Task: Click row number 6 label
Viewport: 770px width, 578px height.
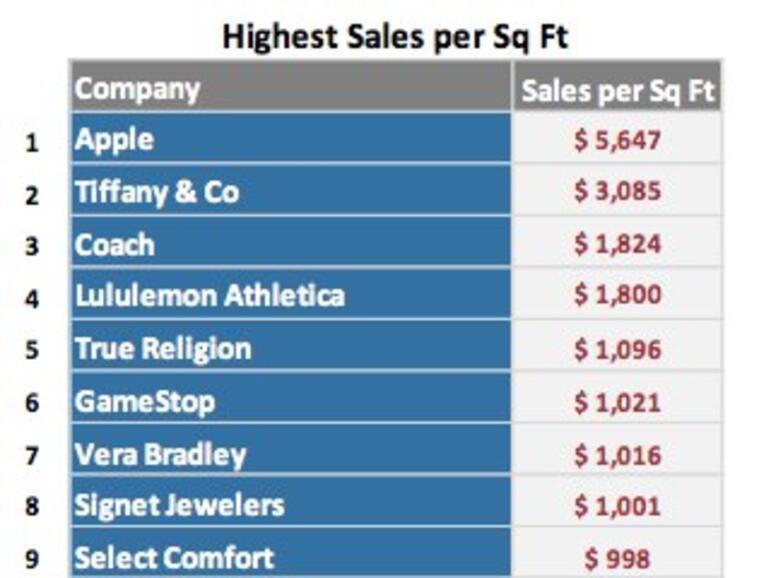Action: (33, 403)
